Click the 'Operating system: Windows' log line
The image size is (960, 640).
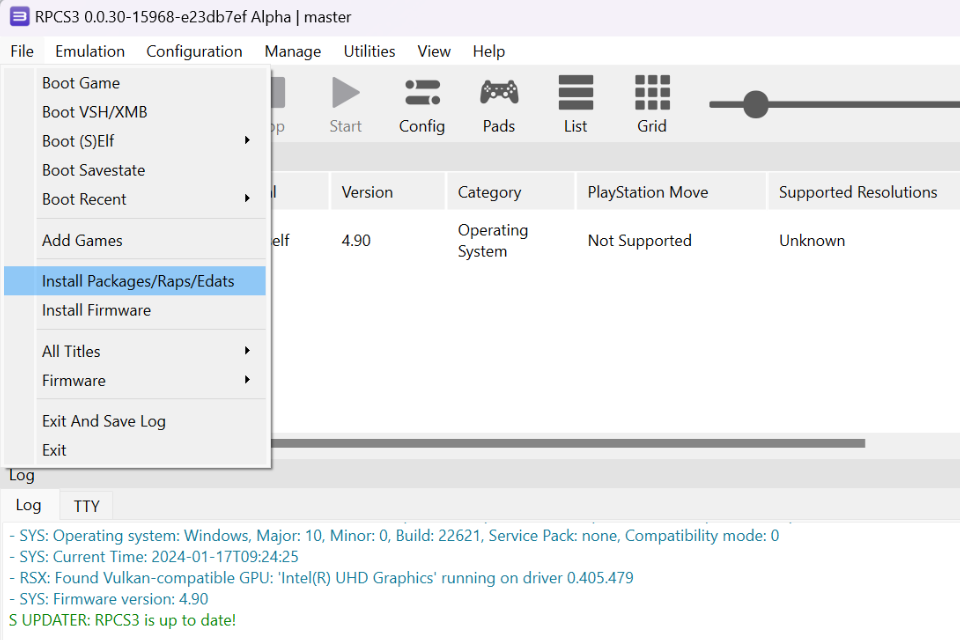[394, 536]
